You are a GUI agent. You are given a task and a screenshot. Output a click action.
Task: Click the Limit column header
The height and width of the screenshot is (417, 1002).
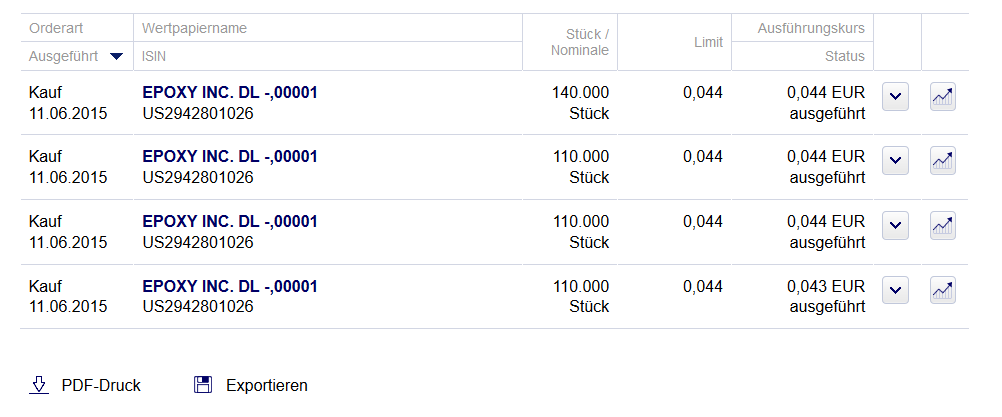pos(708,43)
